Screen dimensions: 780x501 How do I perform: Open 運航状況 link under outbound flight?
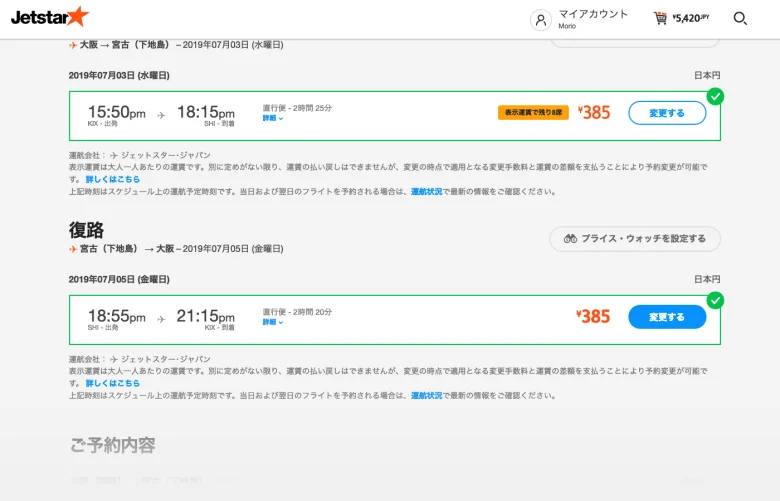[x=426, y=192]
